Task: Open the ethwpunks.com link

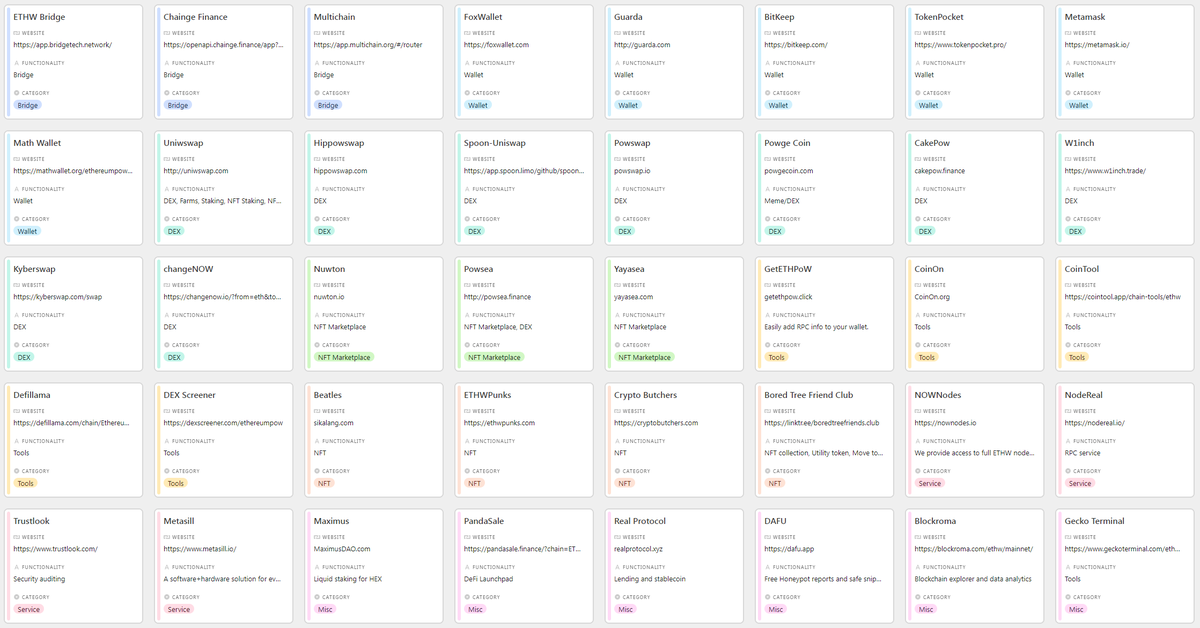Action: pos(499,423)
